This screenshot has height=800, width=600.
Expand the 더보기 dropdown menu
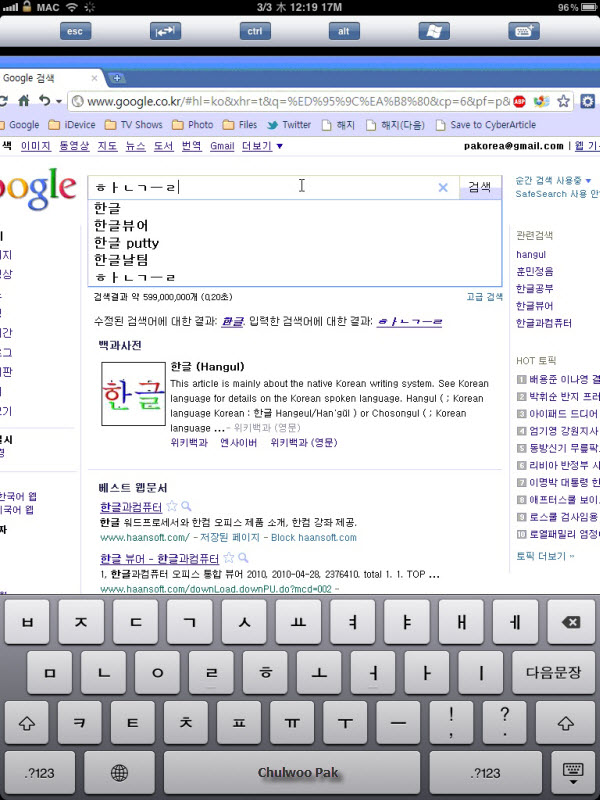tap(262, 146)
